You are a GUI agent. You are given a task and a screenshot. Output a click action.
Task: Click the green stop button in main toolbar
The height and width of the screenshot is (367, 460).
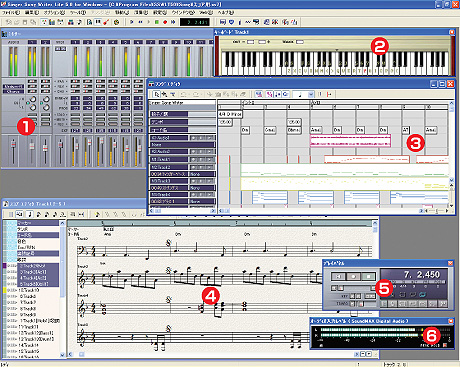click(157, 22)
